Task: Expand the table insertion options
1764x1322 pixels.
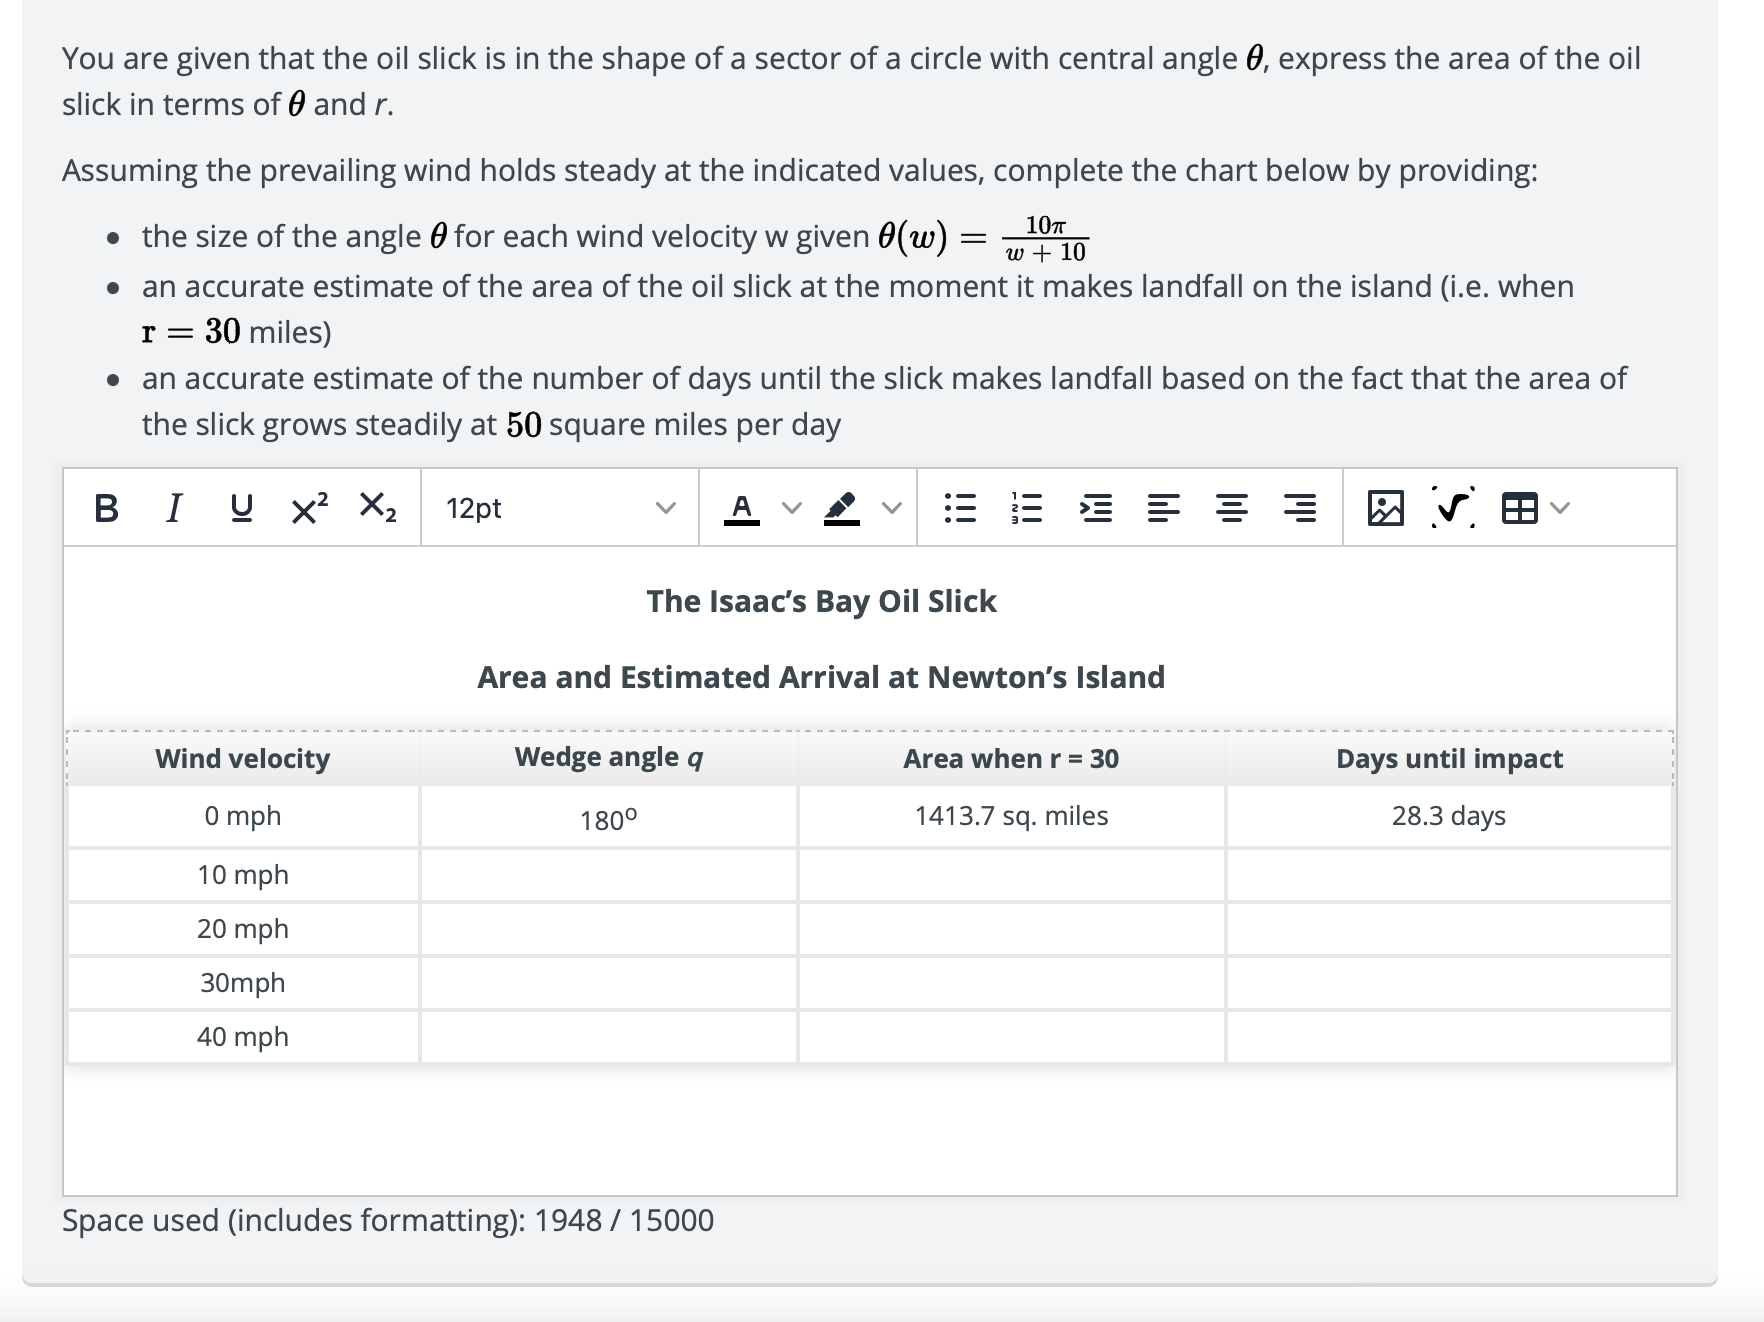Action: tap(1558, 509)
